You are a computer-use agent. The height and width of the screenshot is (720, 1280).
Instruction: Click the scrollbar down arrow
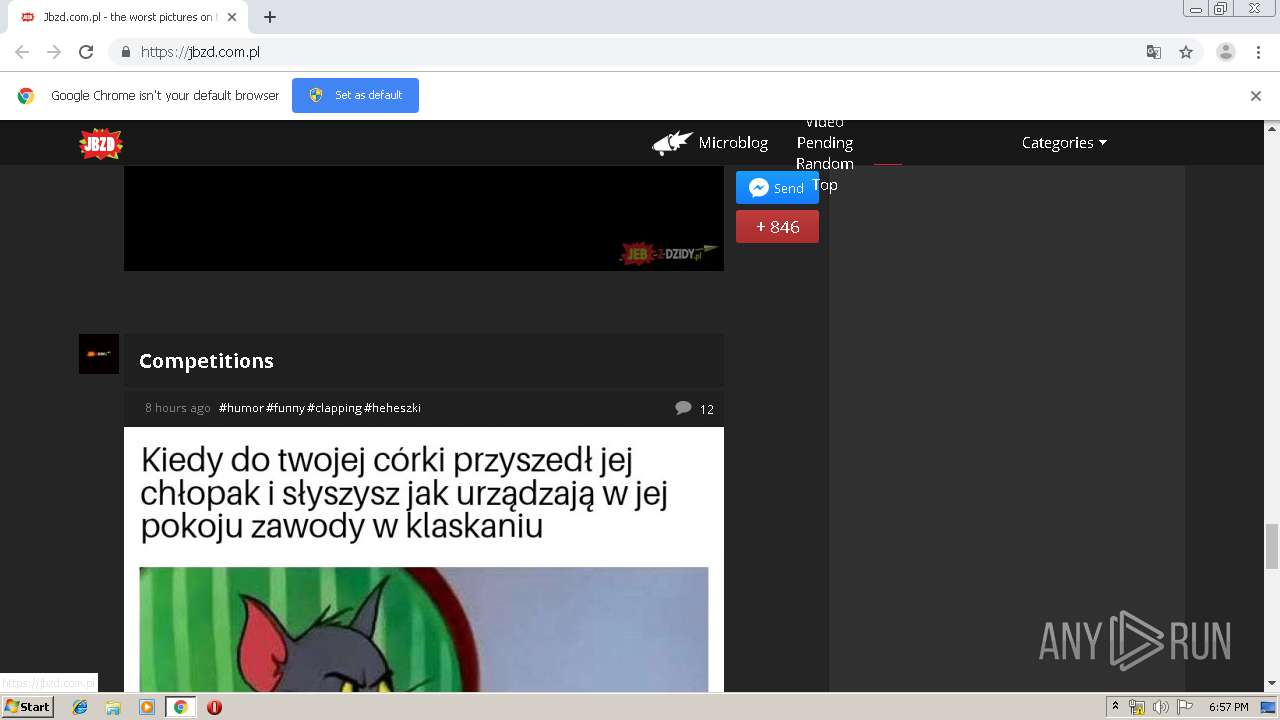[1272, 684]
